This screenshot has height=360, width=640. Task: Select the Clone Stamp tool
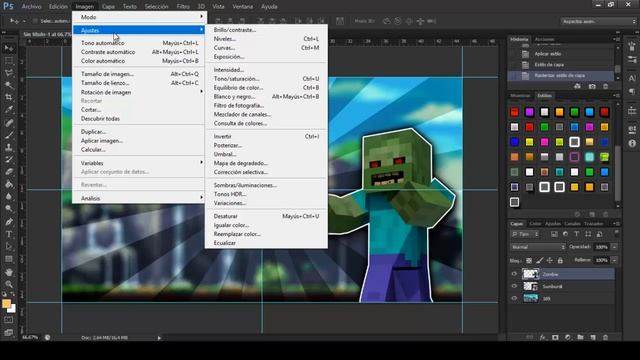tap(9, 147)
